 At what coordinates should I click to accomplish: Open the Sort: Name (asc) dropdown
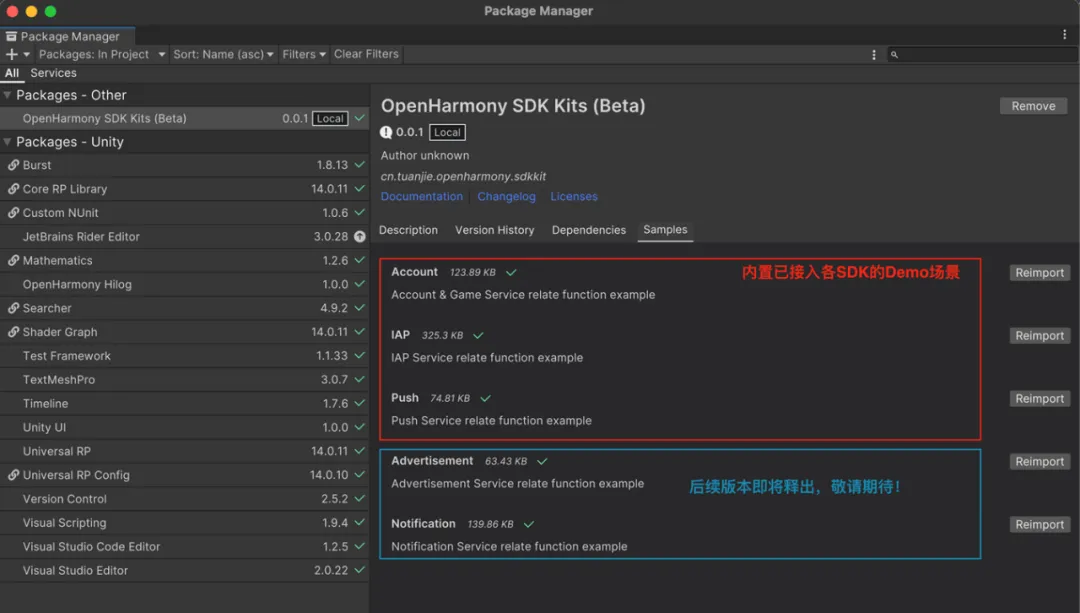click(x=223, y=54)
